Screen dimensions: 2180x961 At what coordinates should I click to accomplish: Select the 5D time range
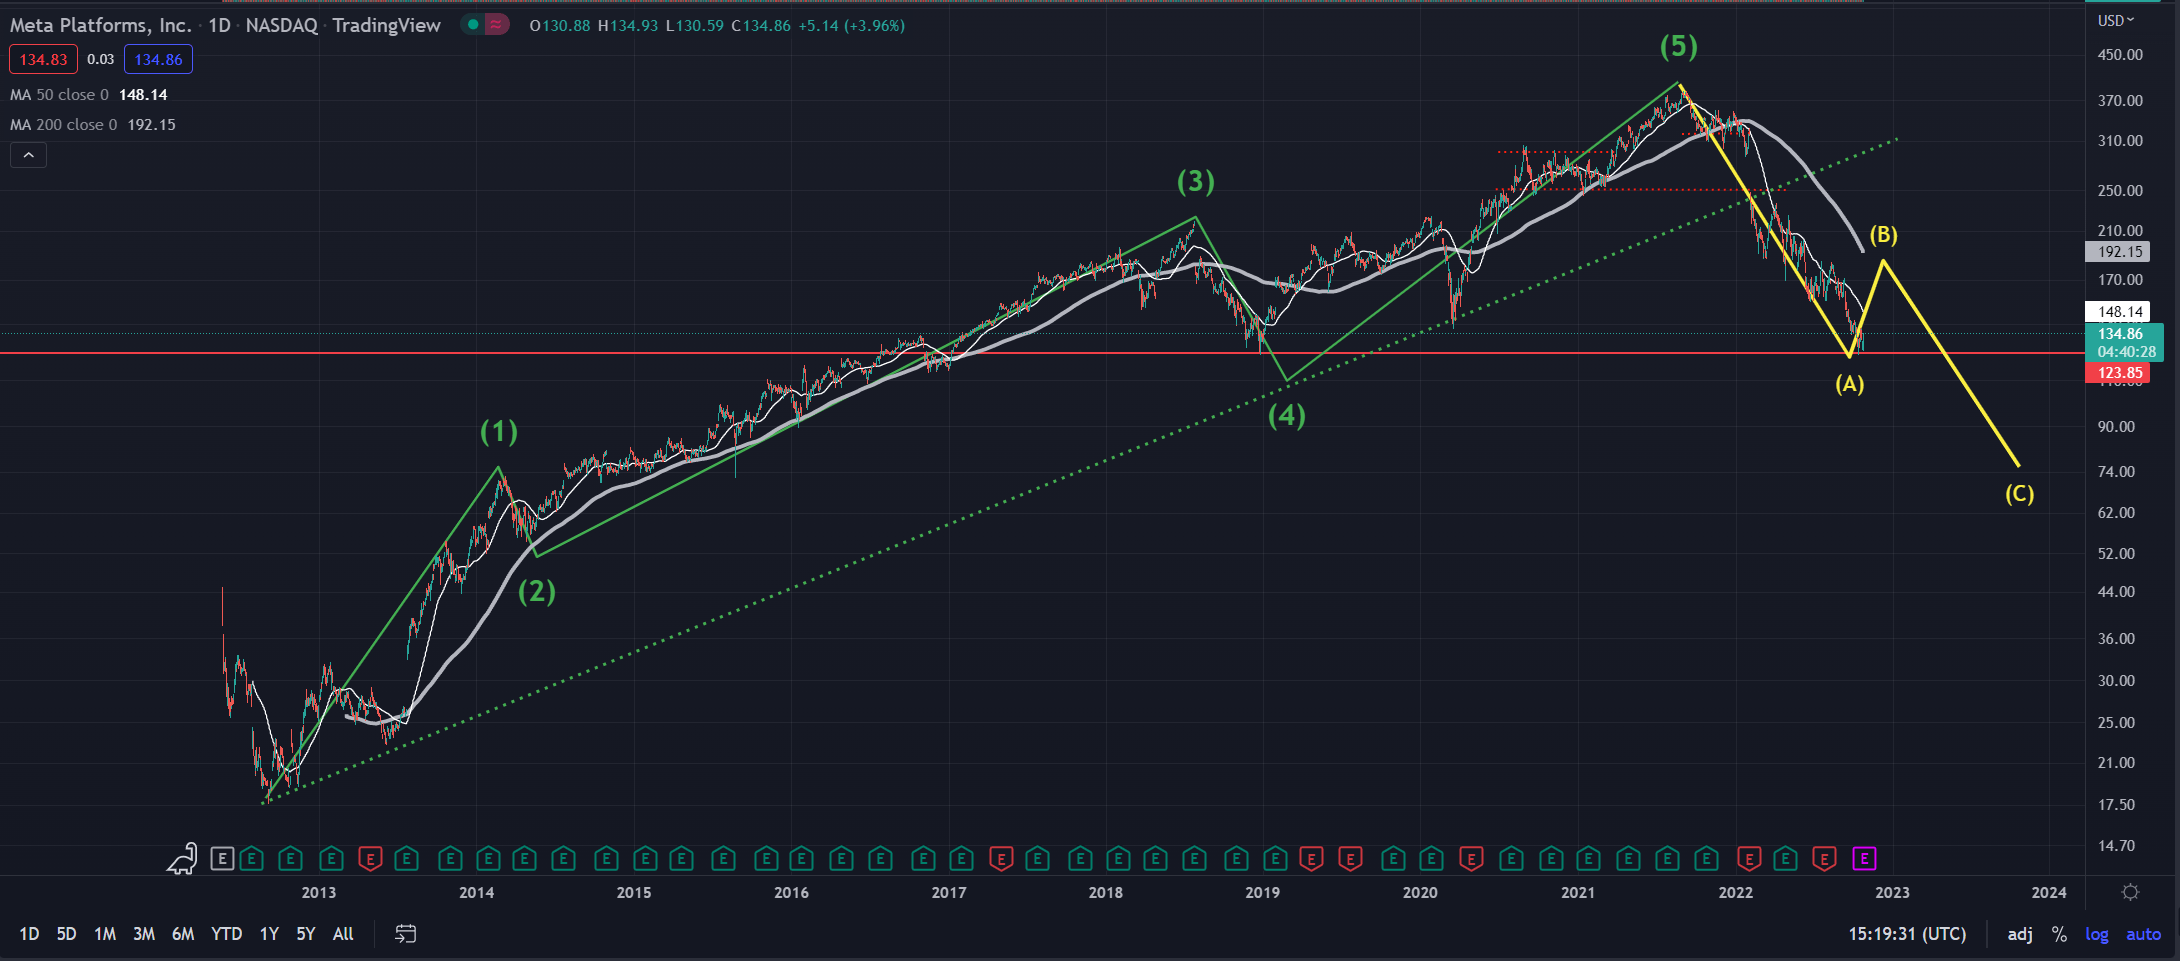tap(66, 934)
